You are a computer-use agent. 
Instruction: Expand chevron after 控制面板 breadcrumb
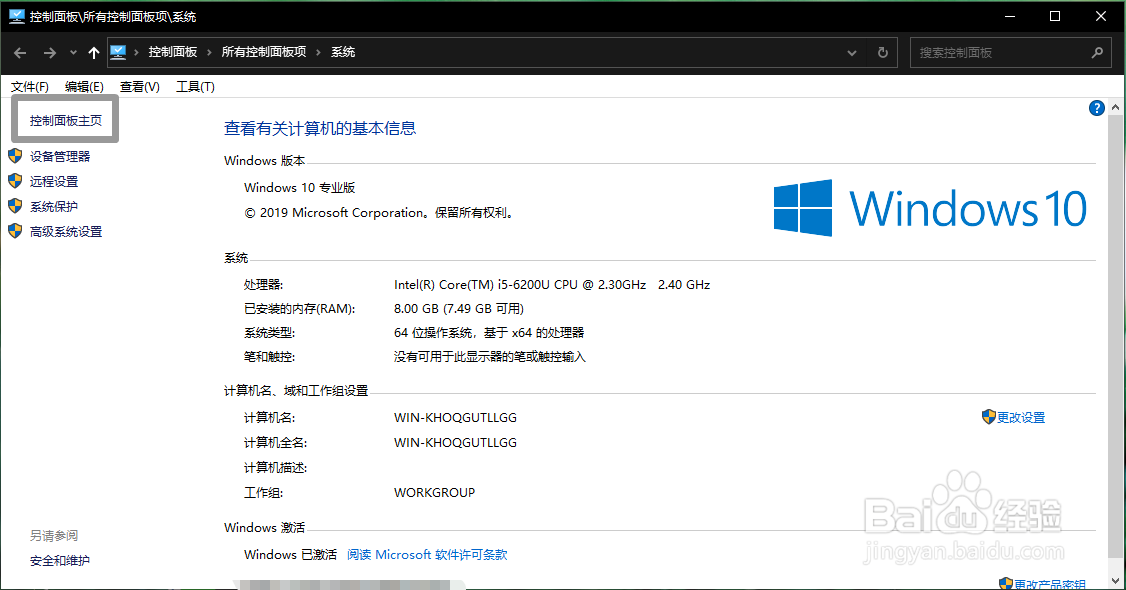(209, 52)
